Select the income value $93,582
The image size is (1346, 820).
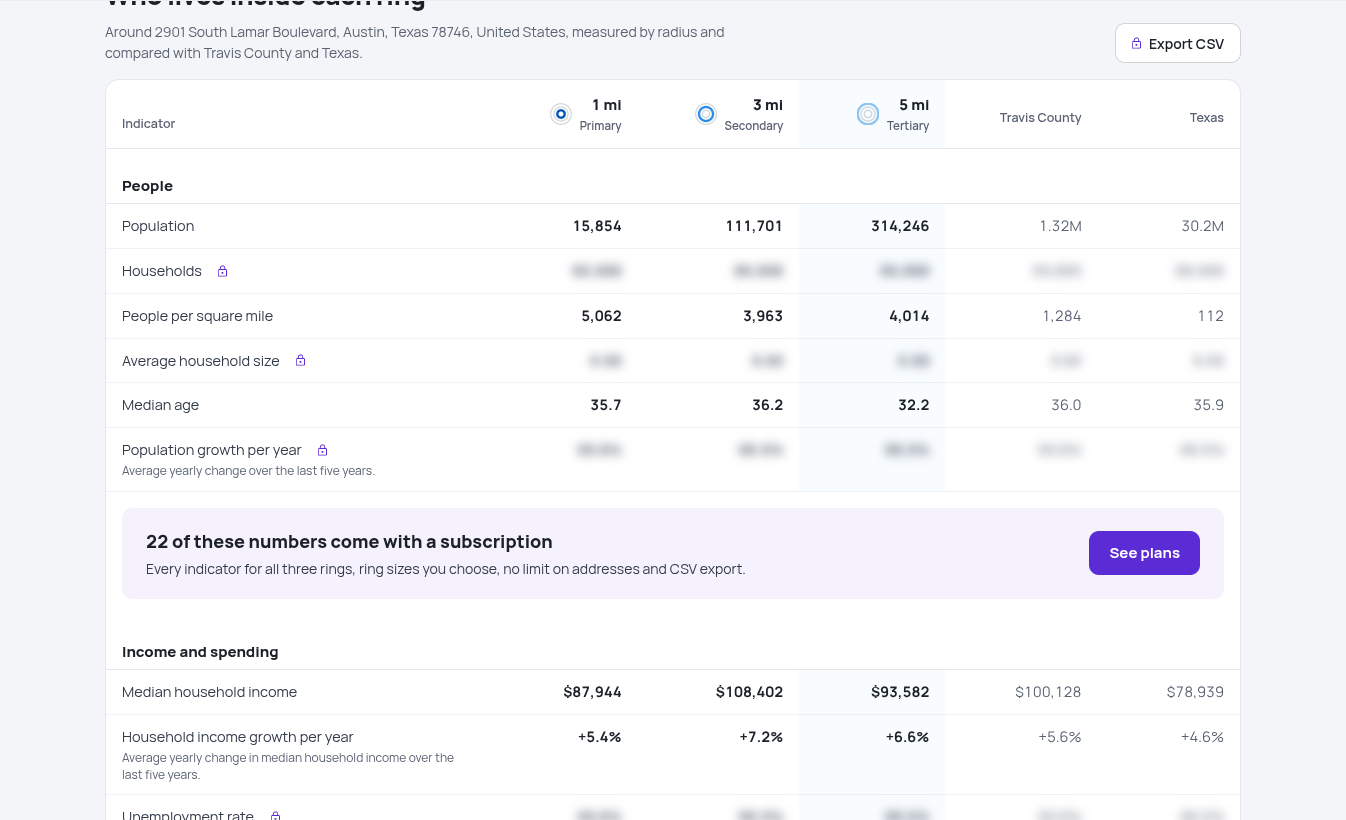pos(900,692)
